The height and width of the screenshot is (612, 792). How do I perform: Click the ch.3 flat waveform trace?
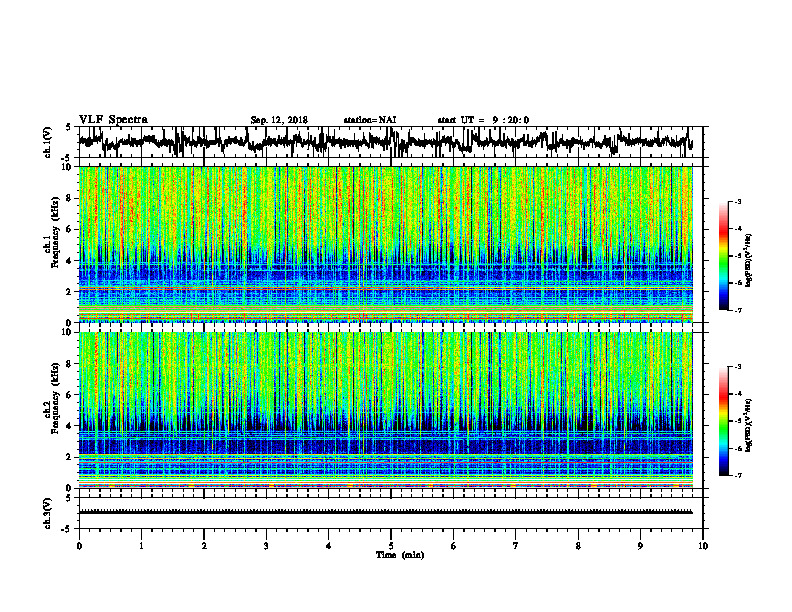pyautogui.click(x=386, y=512)
